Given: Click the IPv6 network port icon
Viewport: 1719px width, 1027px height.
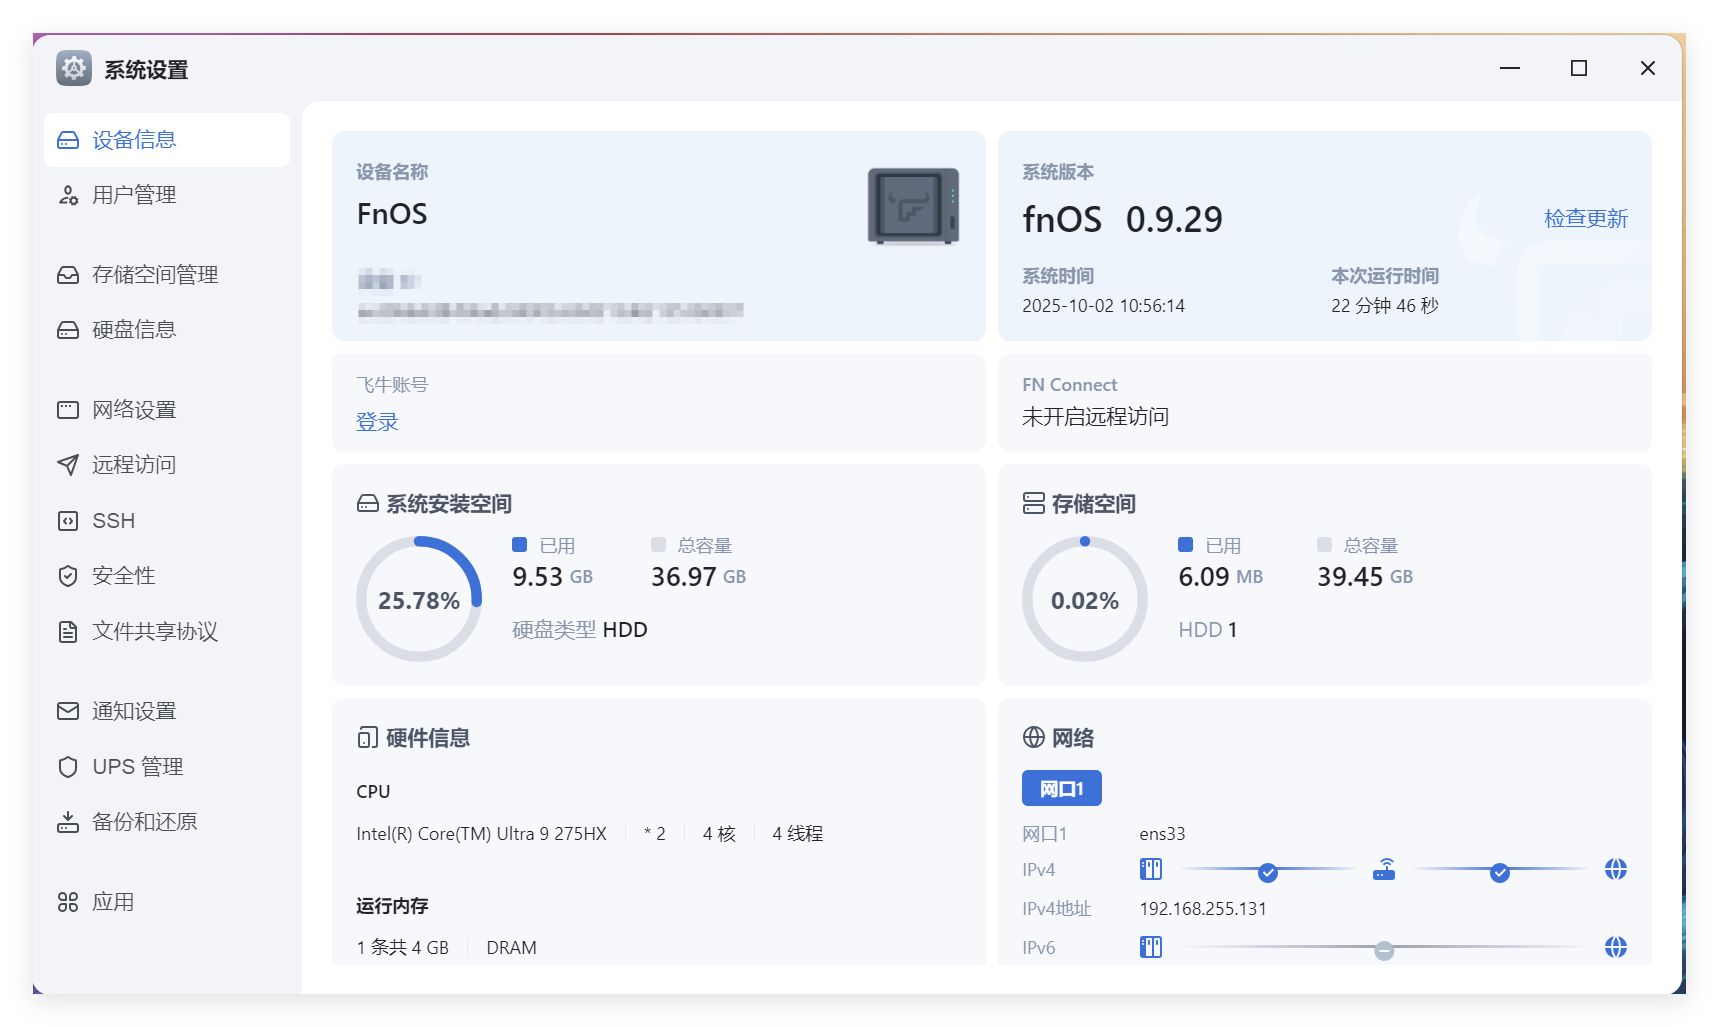Looking at the screenshot, I should point(1151,947).
